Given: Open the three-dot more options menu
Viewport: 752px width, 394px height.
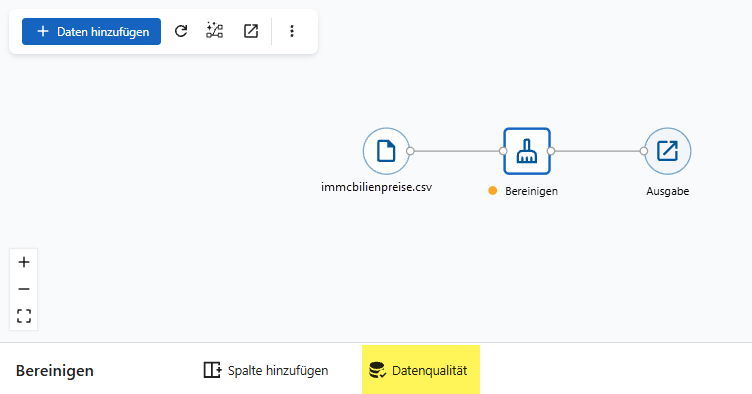Looking at the screenshot, I should coord(292,31).
